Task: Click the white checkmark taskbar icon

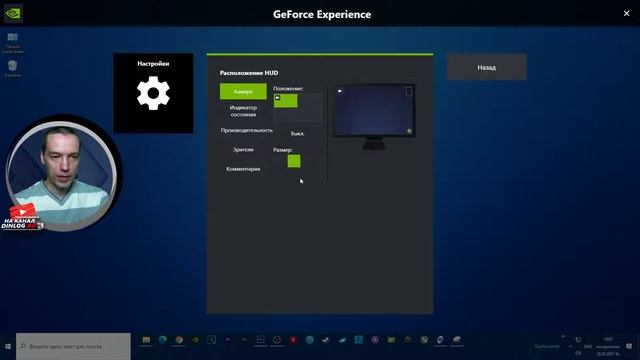Action: pos(326,340)
